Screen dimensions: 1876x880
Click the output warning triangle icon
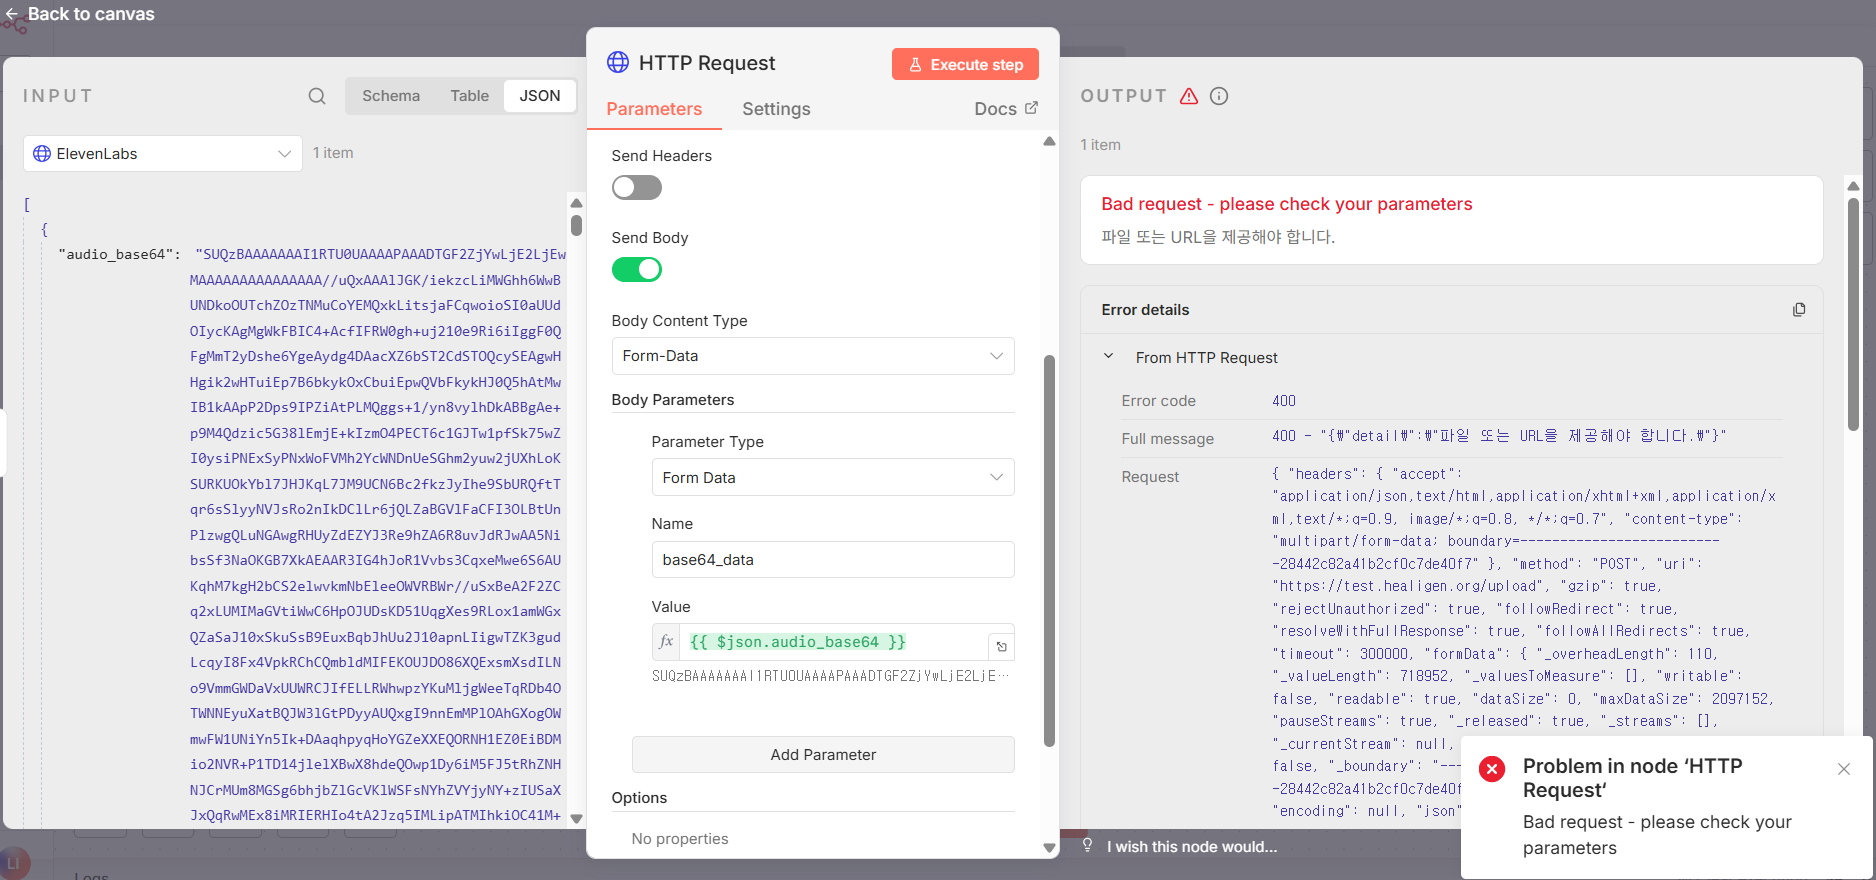(1189, 96)
